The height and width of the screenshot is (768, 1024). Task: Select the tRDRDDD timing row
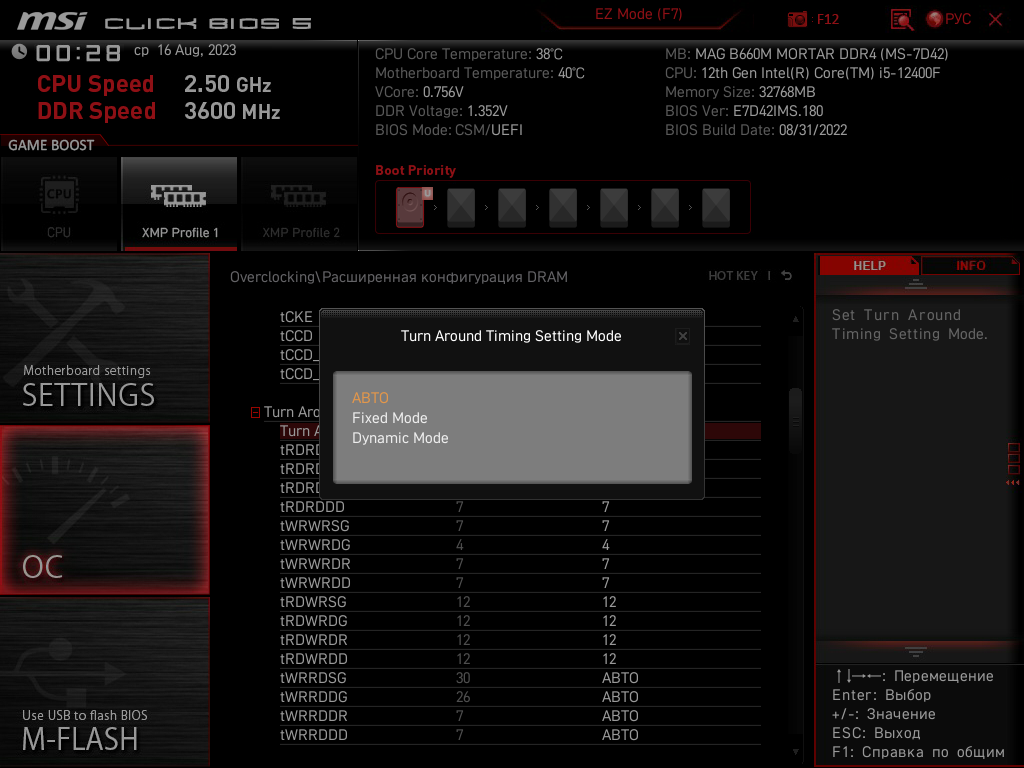pyautogui.click(x=520, y=507)
